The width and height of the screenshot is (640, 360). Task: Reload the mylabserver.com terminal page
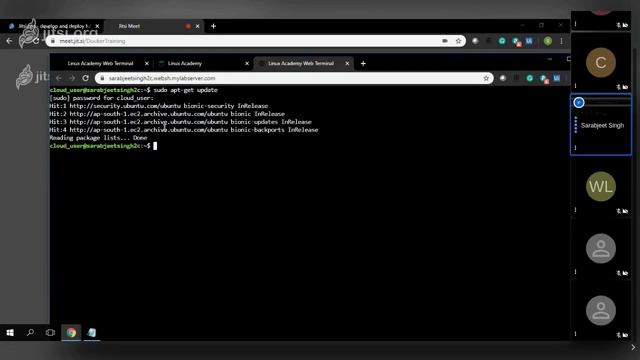[x=85, y=78]
